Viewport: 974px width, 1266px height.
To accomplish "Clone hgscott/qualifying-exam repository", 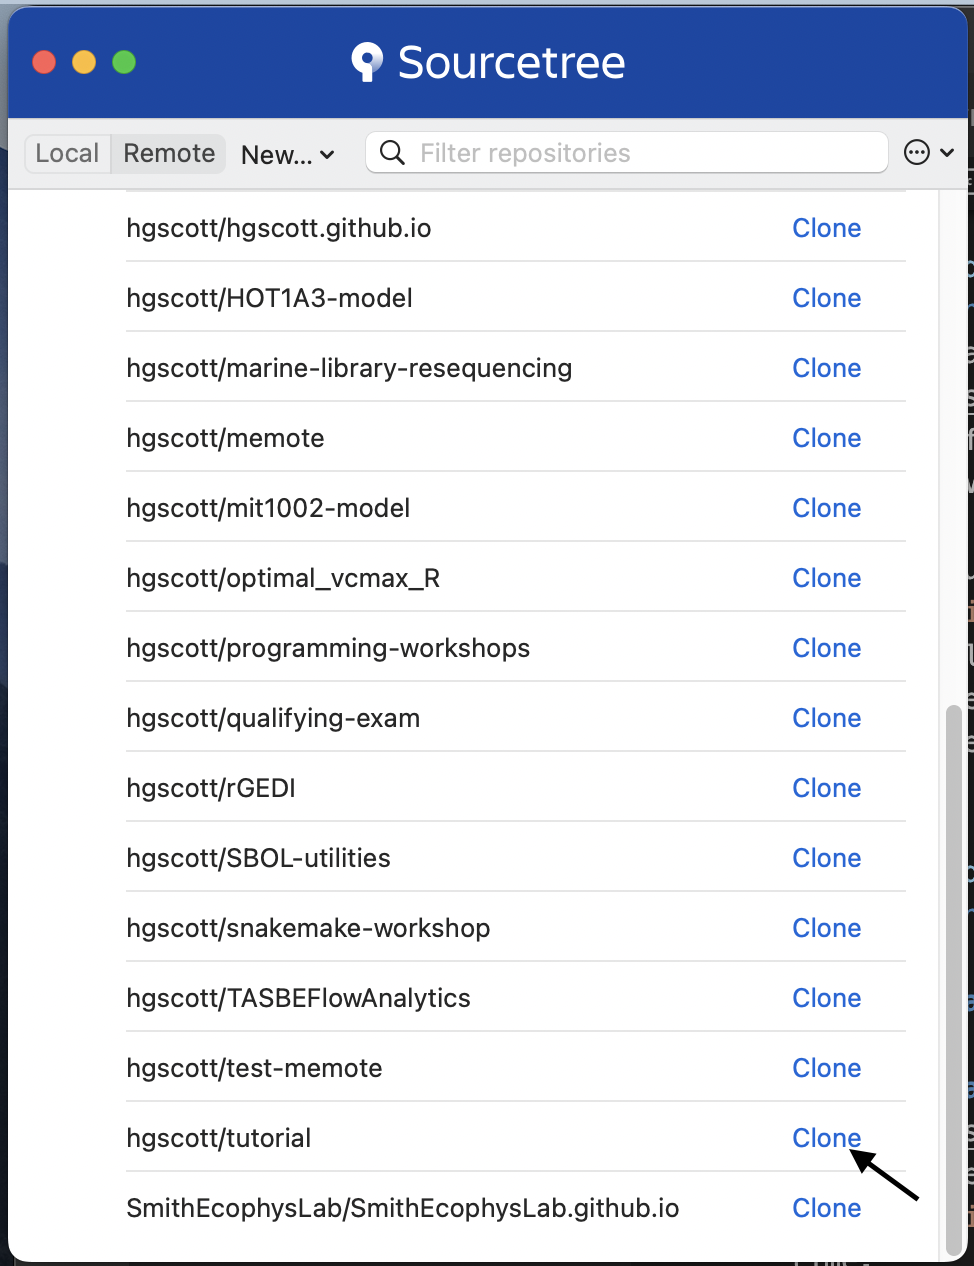I will (826, 718).
